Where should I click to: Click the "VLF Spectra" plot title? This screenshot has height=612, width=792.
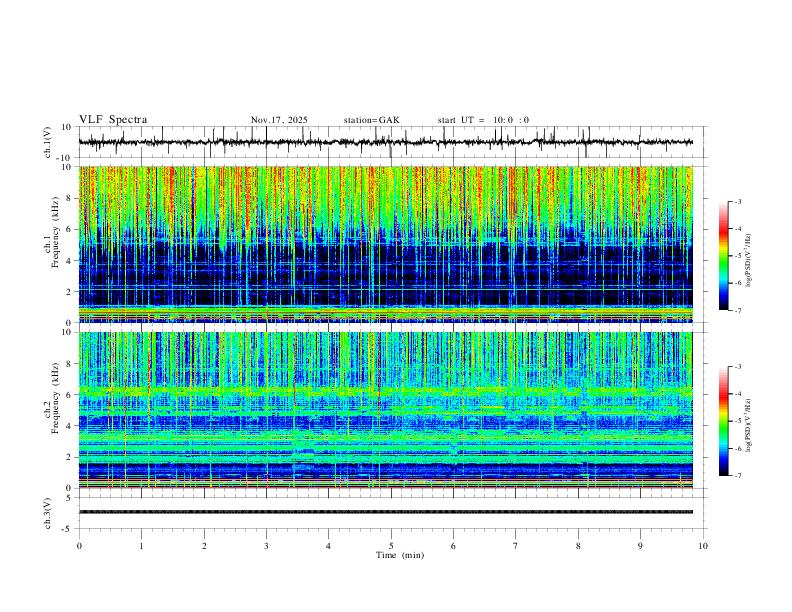click(x=113, y=120)
